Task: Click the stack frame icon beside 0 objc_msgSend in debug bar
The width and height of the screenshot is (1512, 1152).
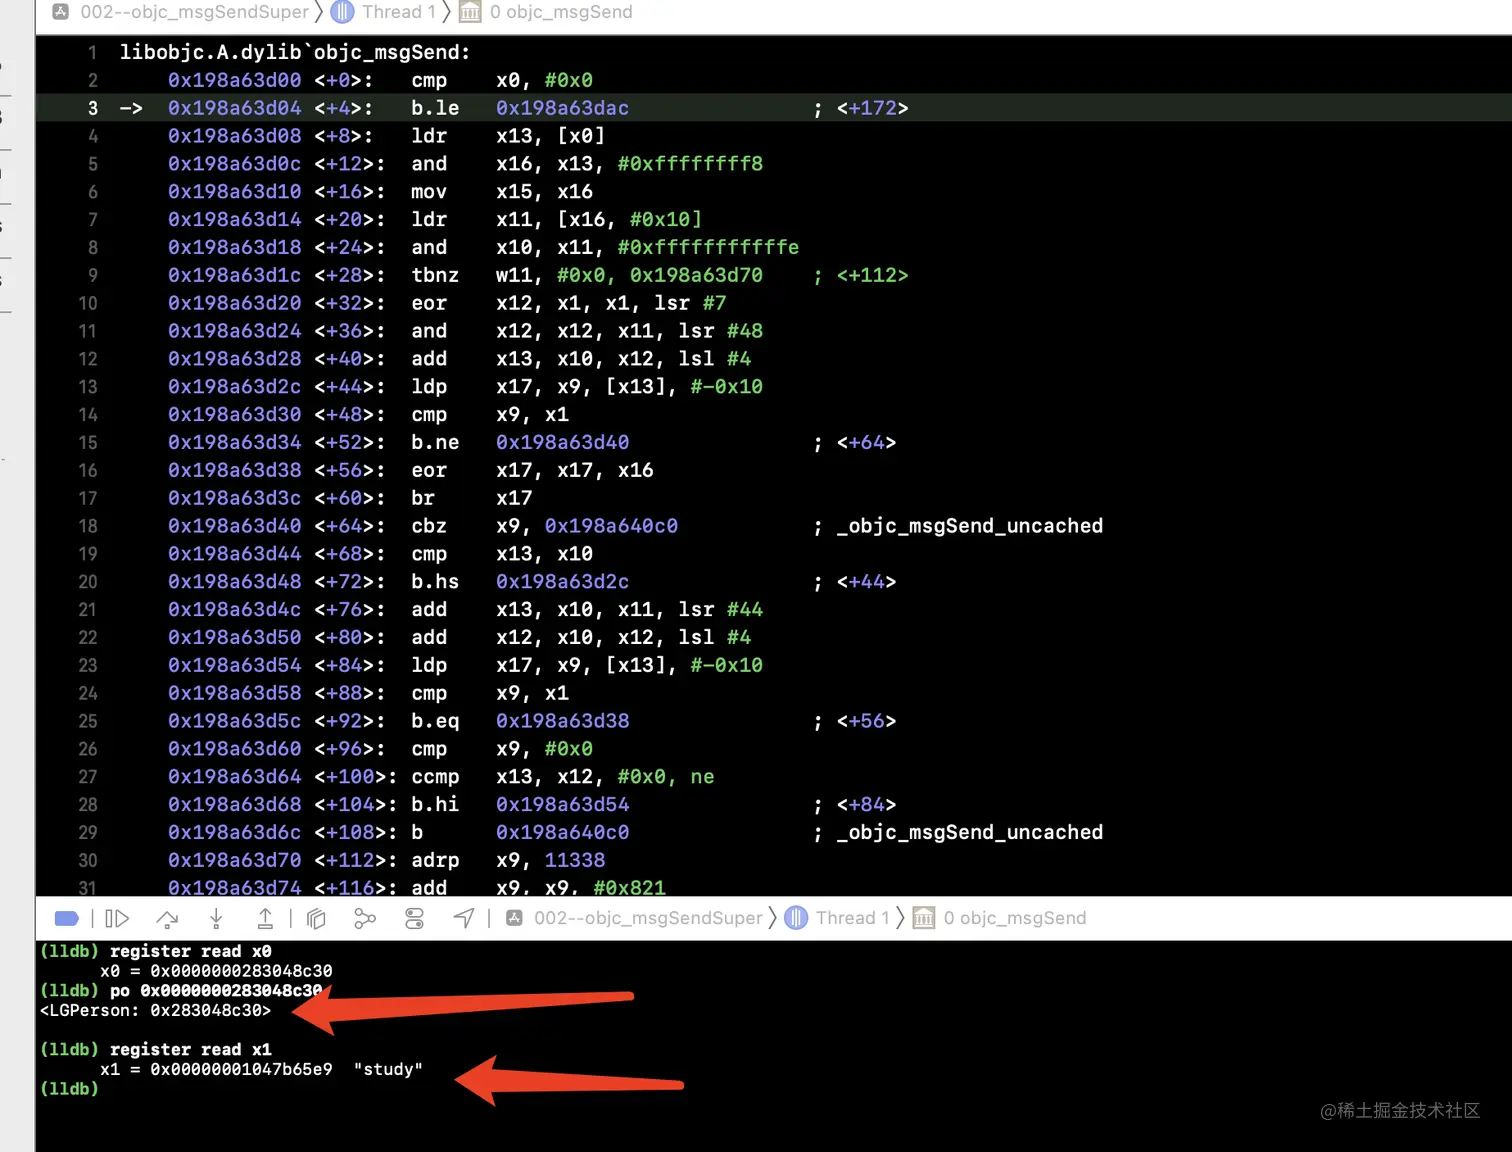Action: [x=924, y=918]
